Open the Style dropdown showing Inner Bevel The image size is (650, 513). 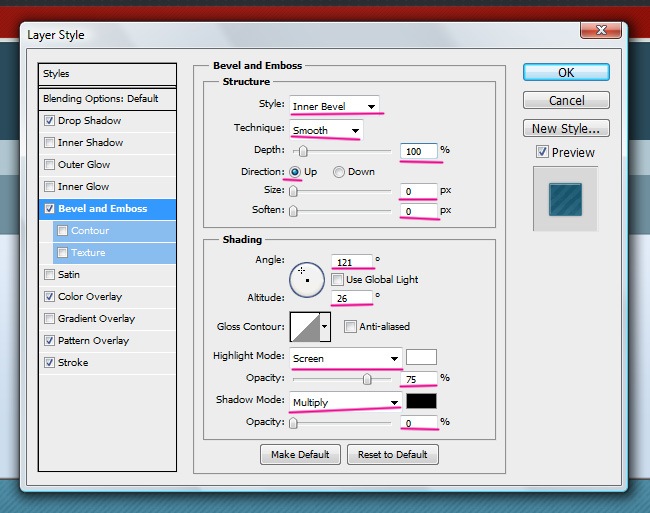click(334, 106)
